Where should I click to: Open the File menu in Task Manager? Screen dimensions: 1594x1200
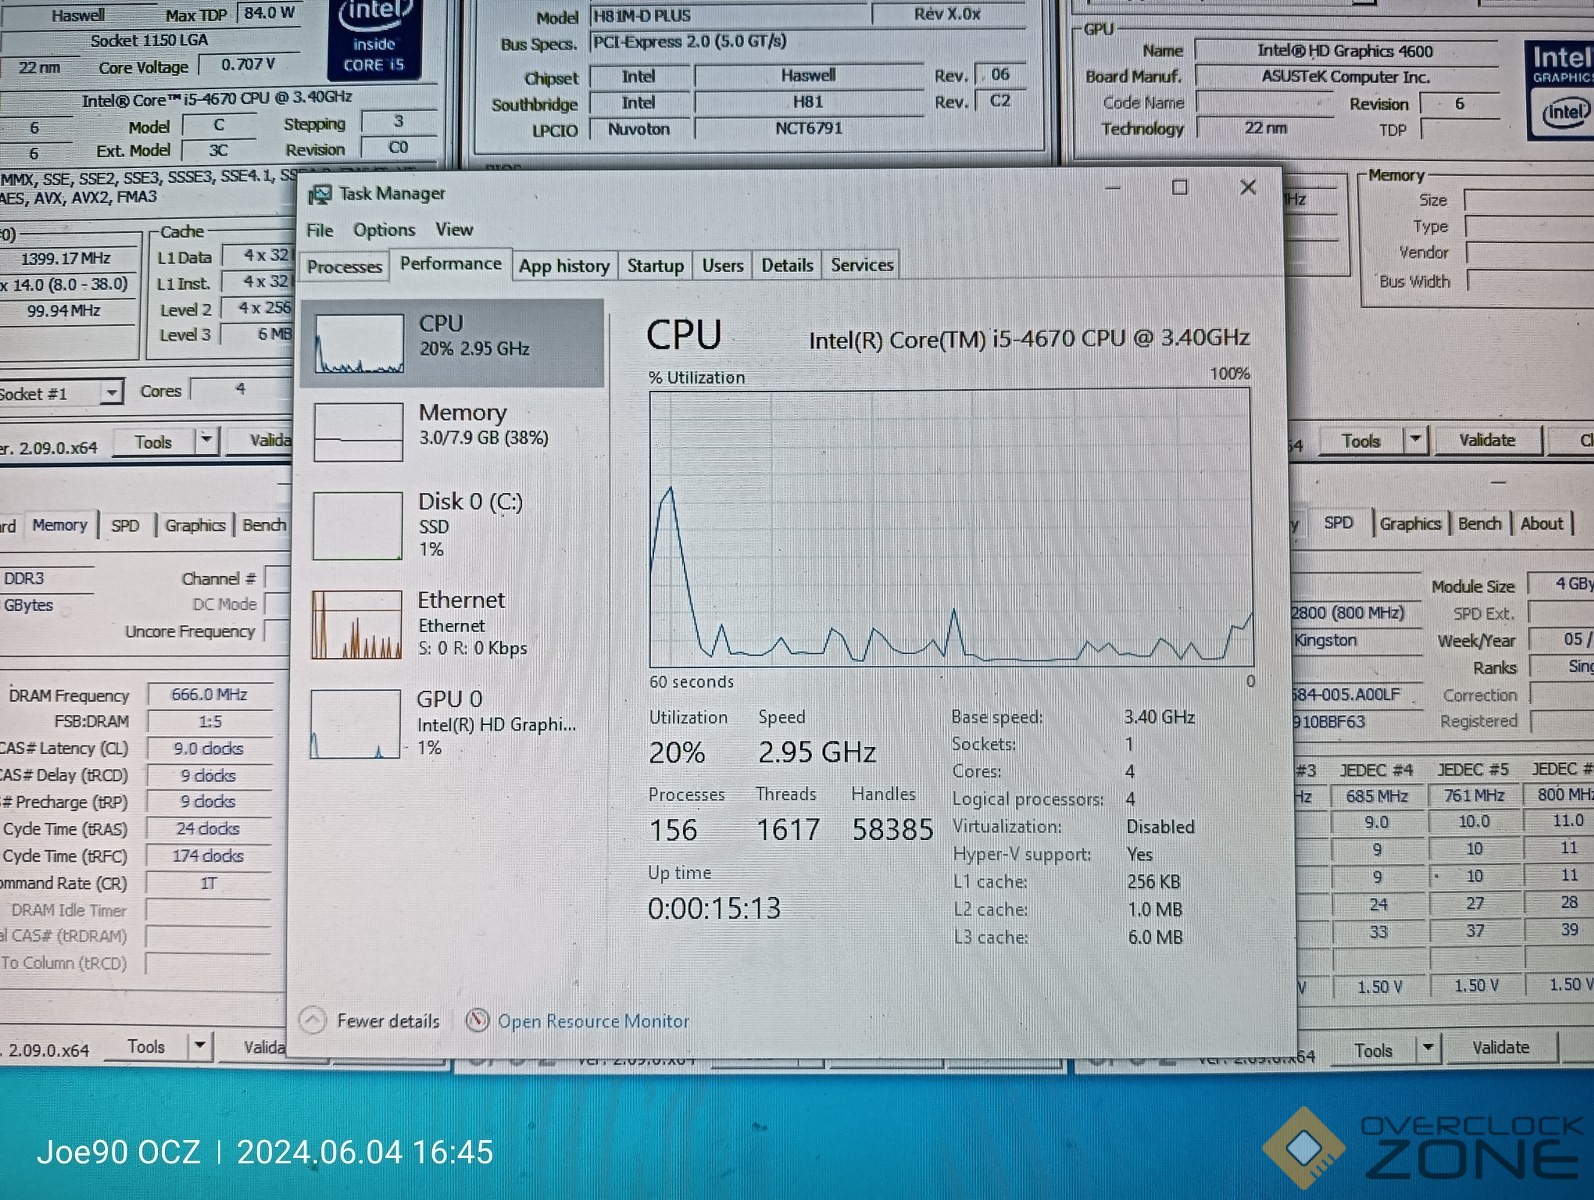point(320,230)
